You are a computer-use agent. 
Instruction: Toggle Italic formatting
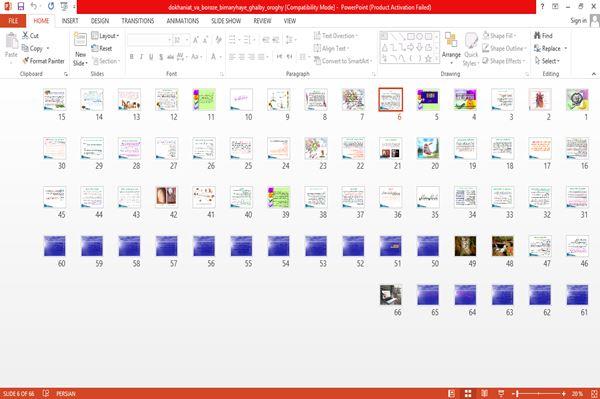tap(141, 57)
